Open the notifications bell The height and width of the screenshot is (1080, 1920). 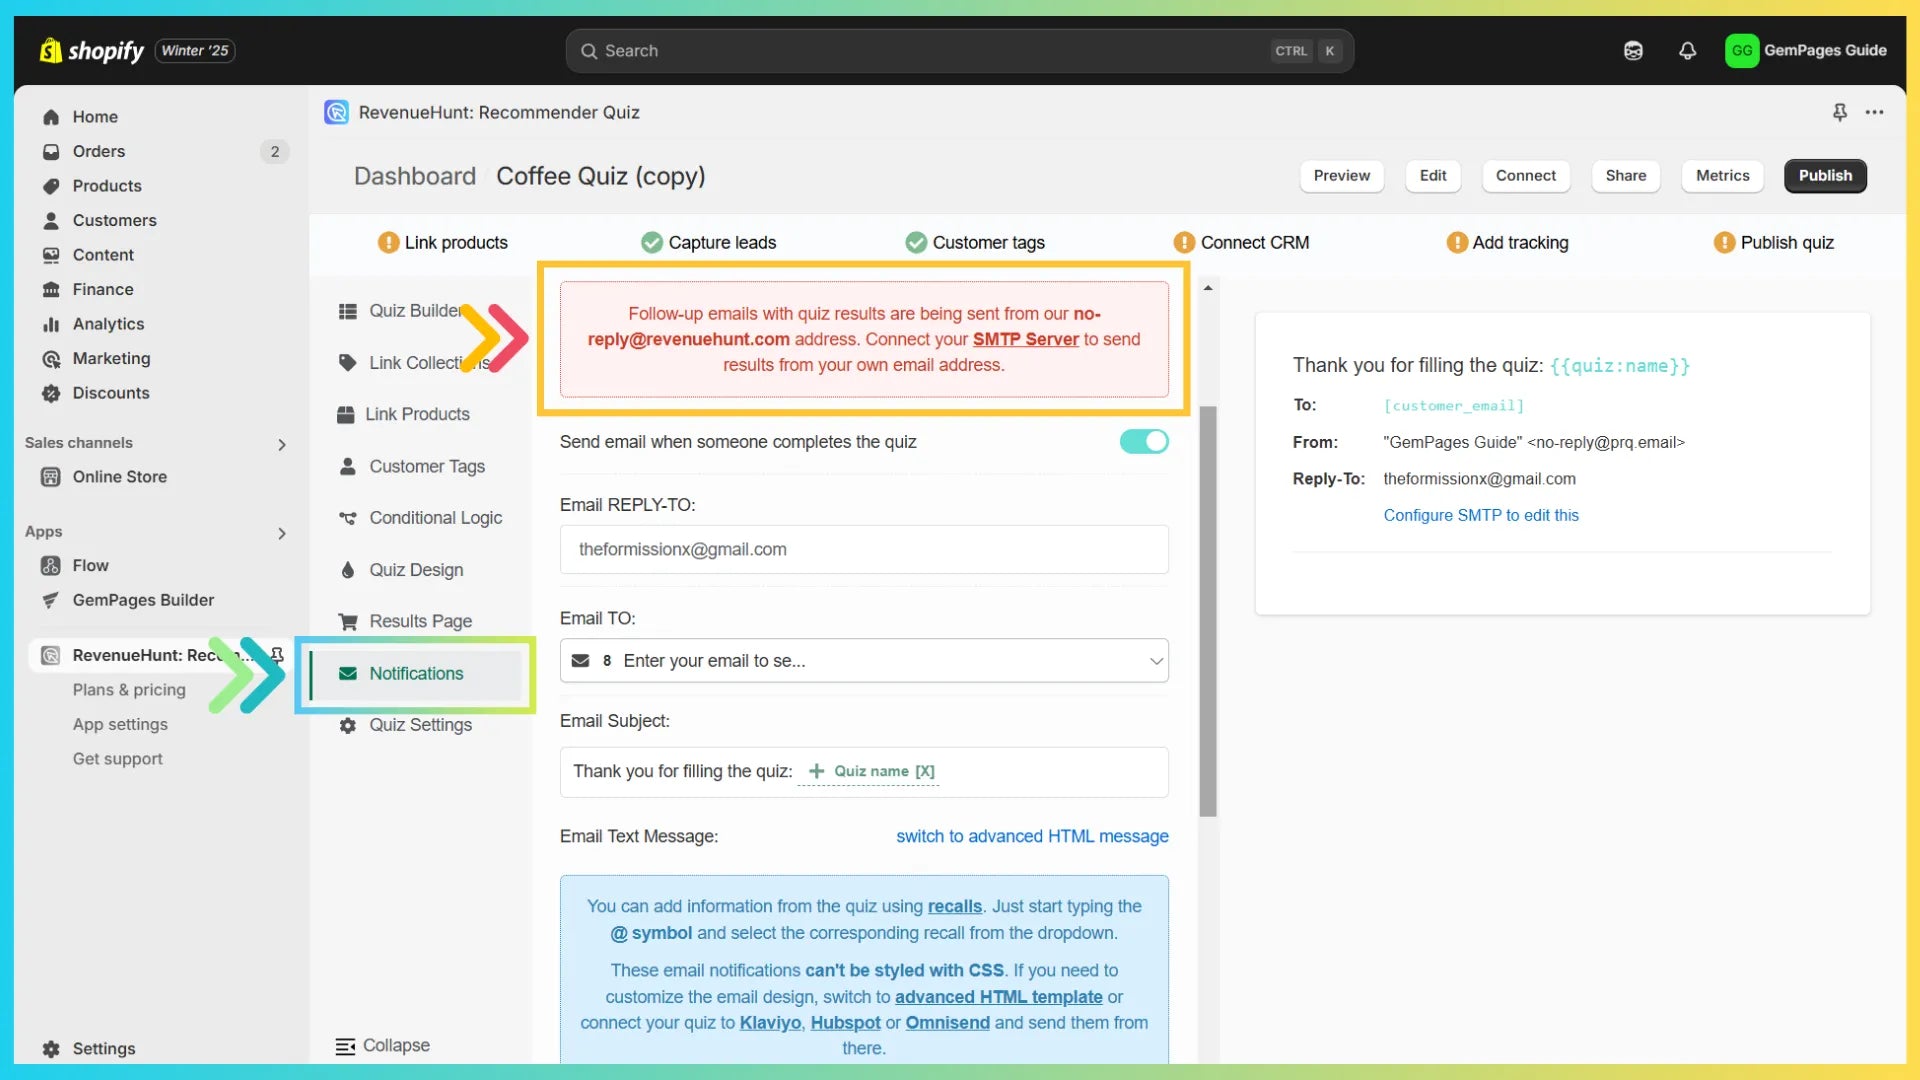coord(1687,50)
